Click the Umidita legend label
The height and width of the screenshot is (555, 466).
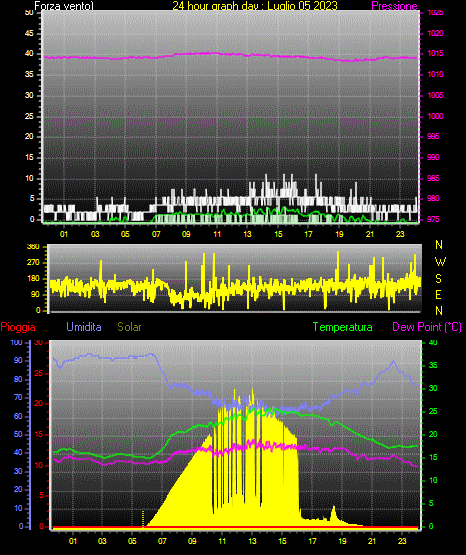tap(84, 327)
